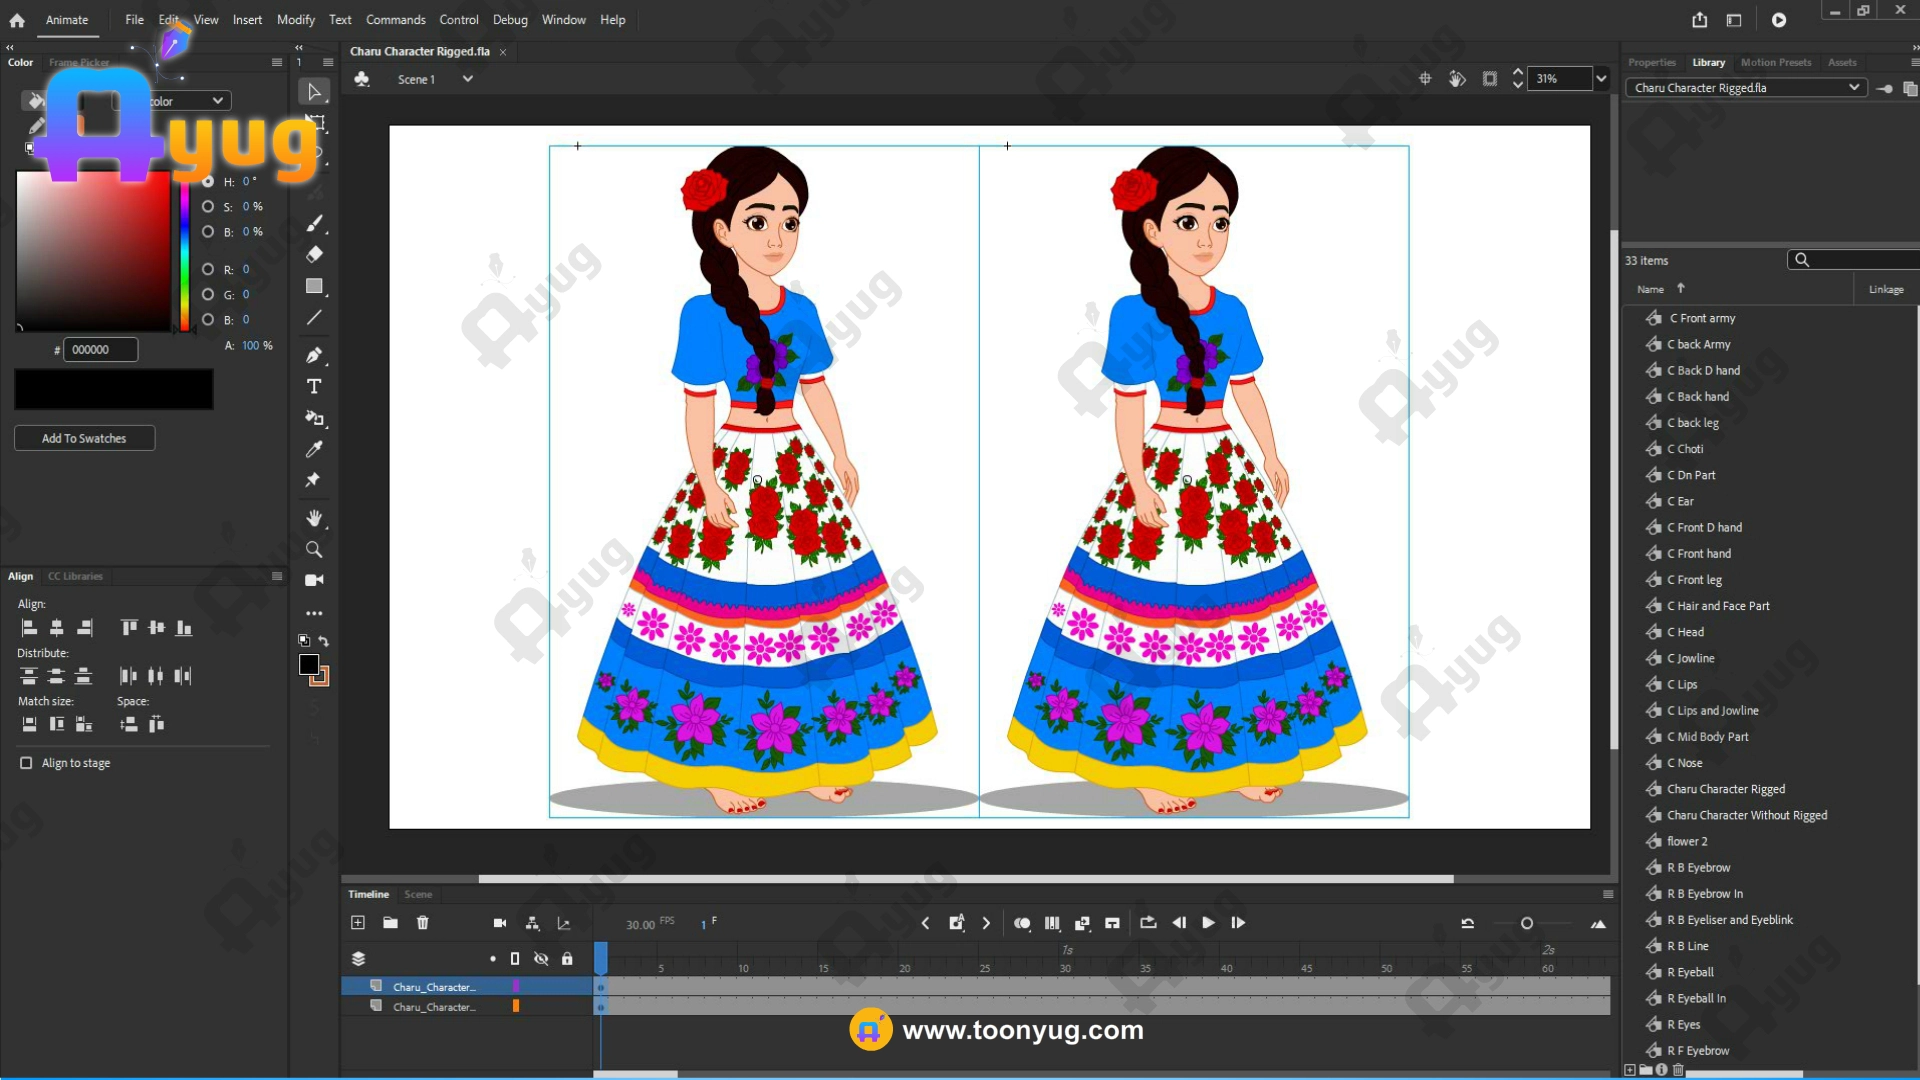Select the Green channel radio button
The image size is (1920, 1080).
point(208,294)
